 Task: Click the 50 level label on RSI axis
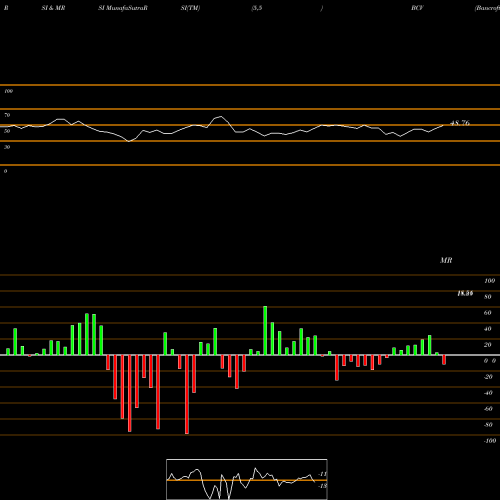tap(7, 131)
